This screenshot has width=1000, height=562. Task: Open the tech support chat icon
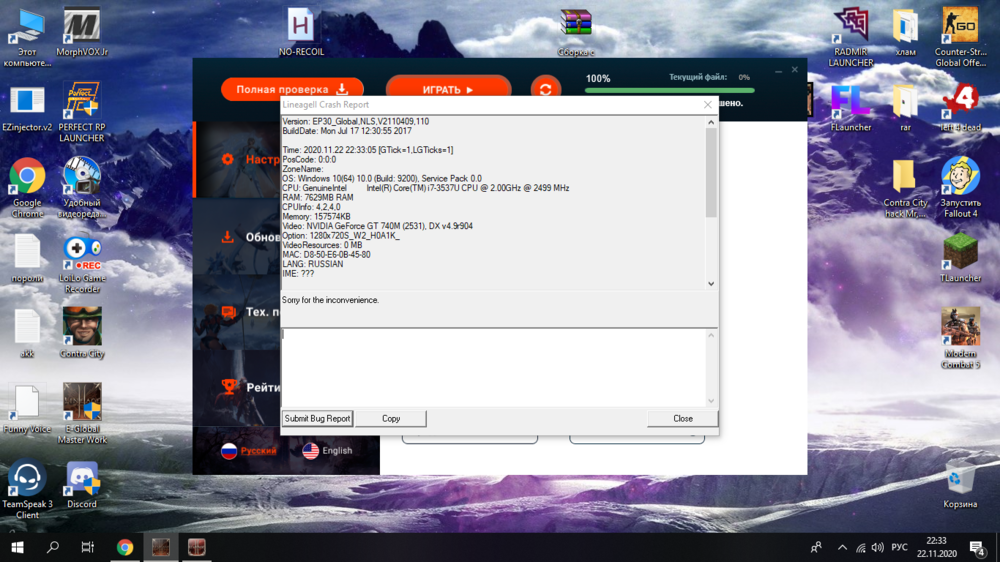tap(228, 312)
